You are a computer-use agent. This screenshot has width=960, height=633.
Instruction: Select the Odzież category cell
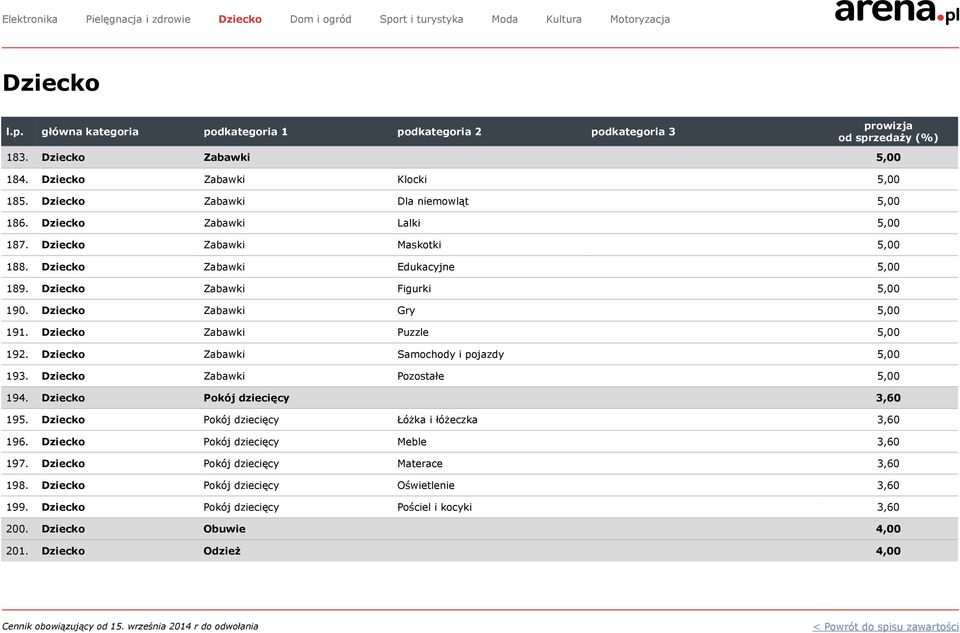[x=222, y=551]
